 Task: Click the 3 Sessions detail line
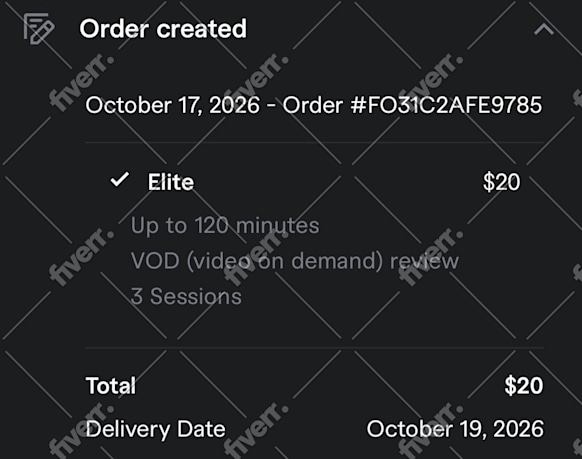point(186,296)
